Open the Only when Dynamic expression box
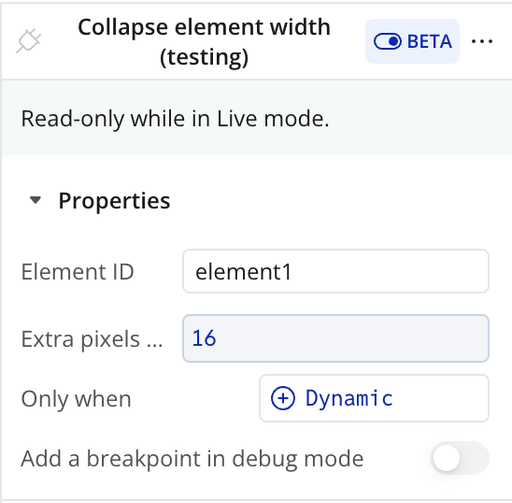512x503 pixels. click(374, 398)
